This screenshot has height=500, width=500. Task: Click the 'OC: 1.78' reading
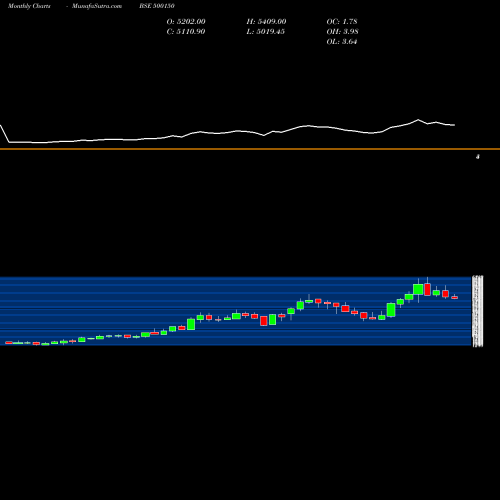(342, 22)
